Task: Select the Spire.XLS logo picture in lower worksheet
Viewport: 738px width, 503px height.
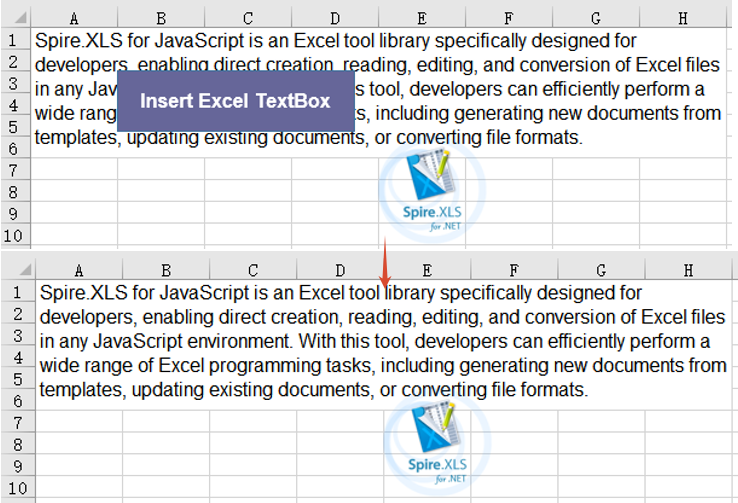Action: (x=437, y=444)
